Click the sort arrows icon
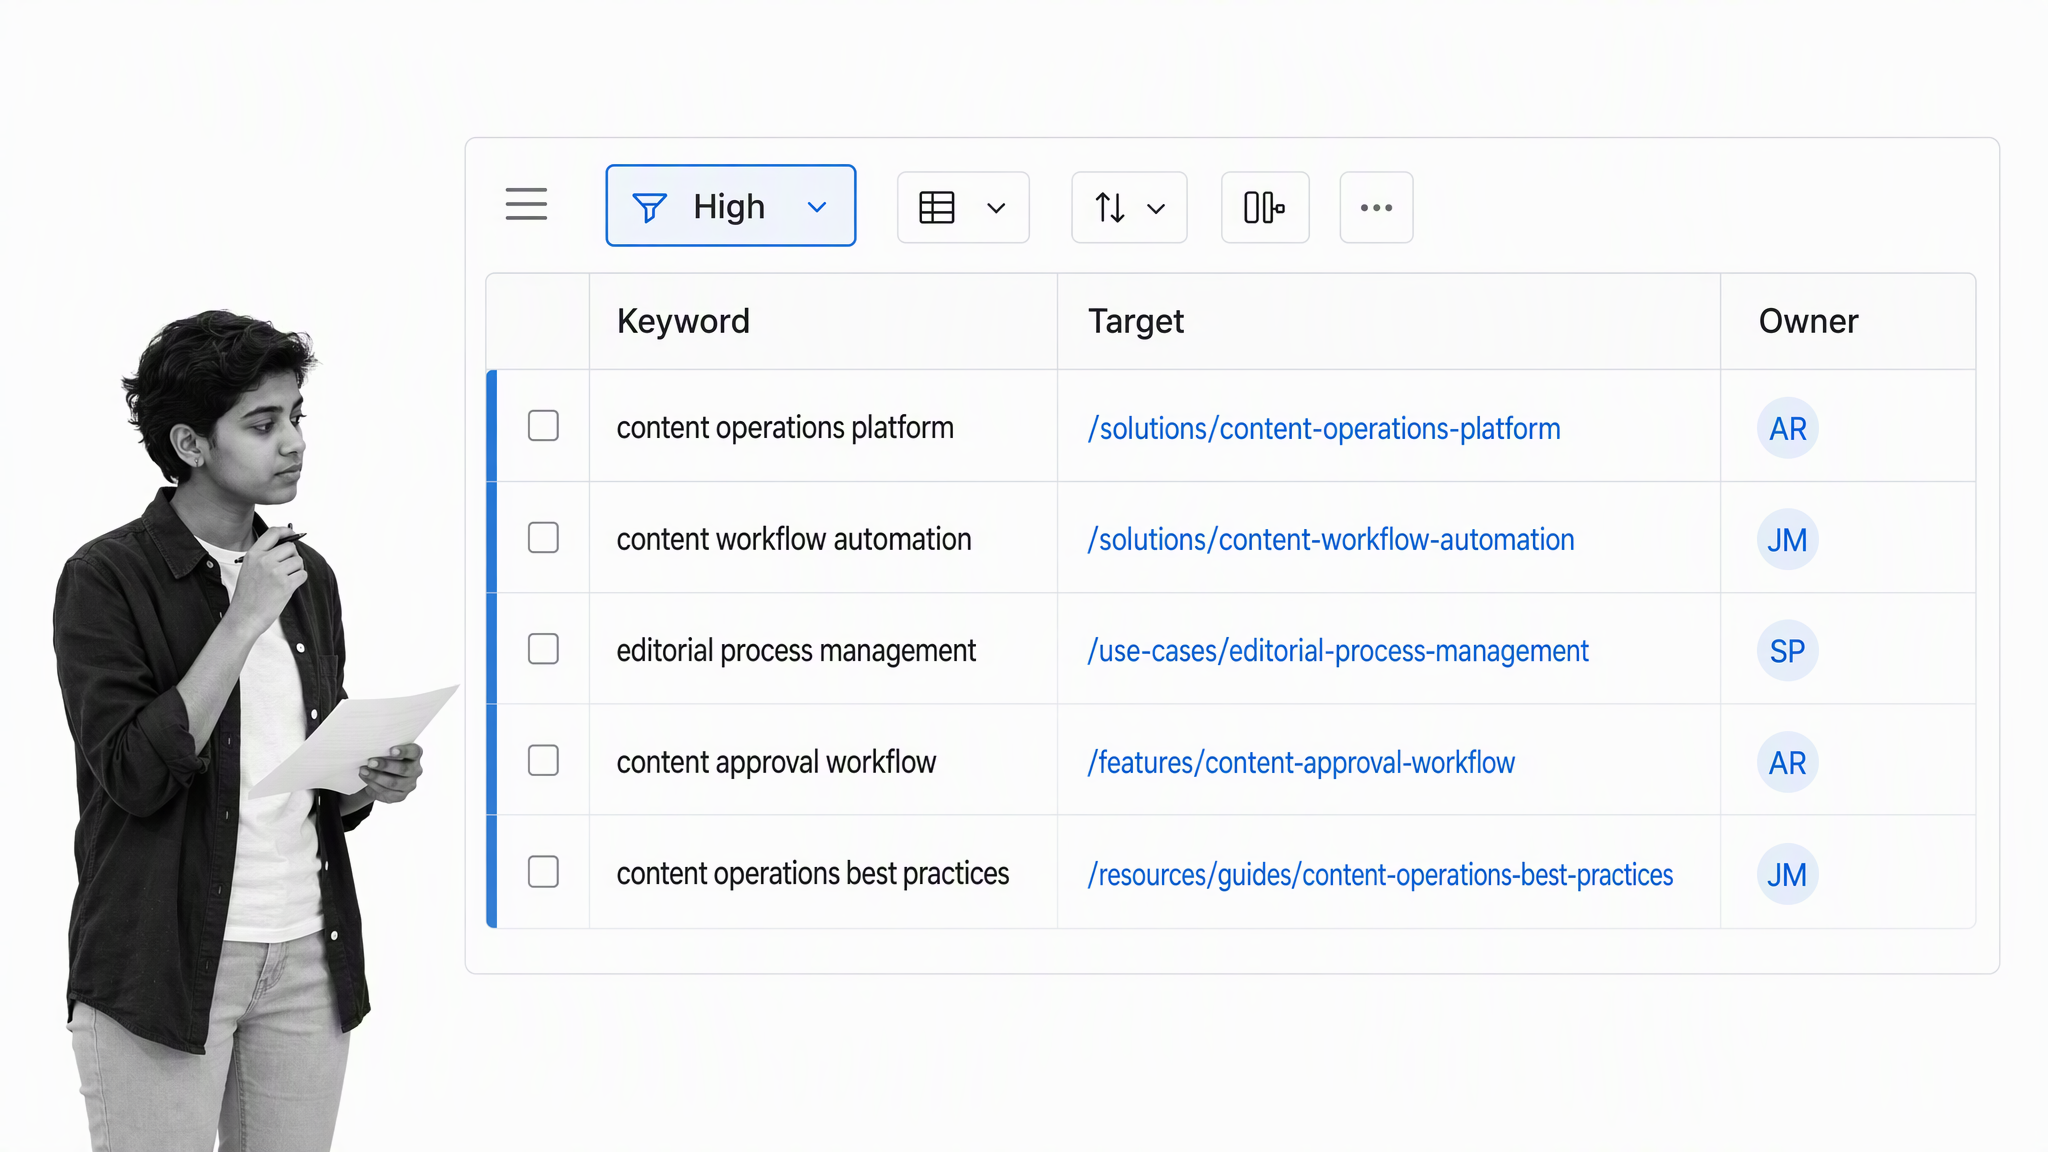 pyautogui.click(x=1110, y=208)
